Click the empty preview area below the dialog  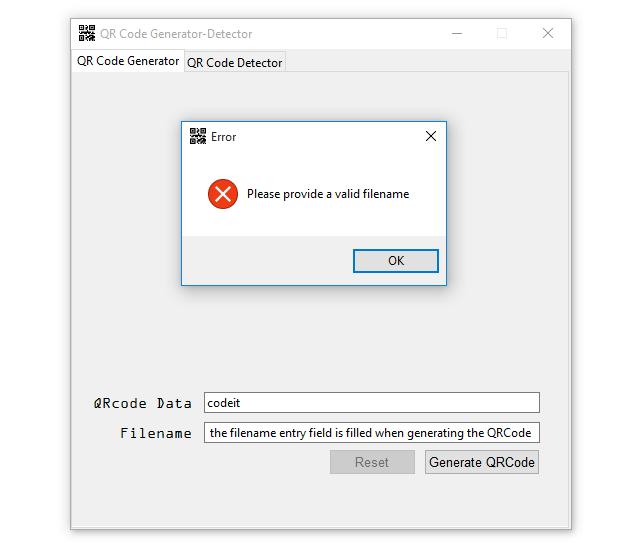point(320,335)
